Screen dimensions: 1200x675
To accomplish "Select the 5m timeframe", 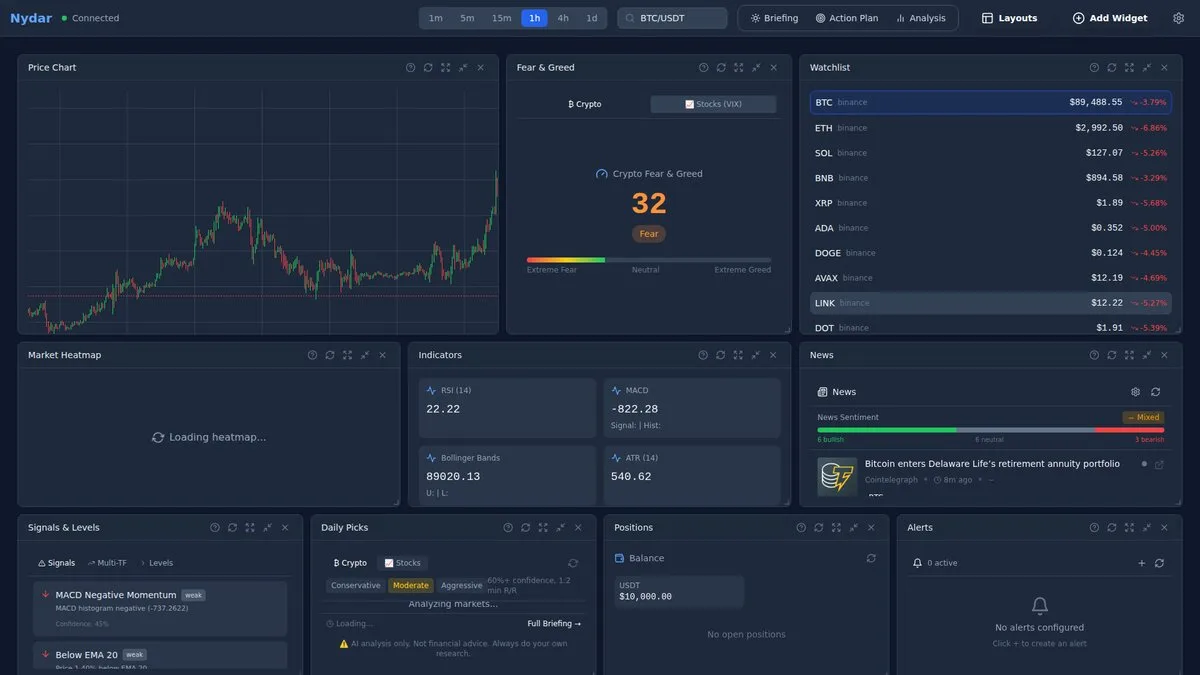I will click(467, 18).
